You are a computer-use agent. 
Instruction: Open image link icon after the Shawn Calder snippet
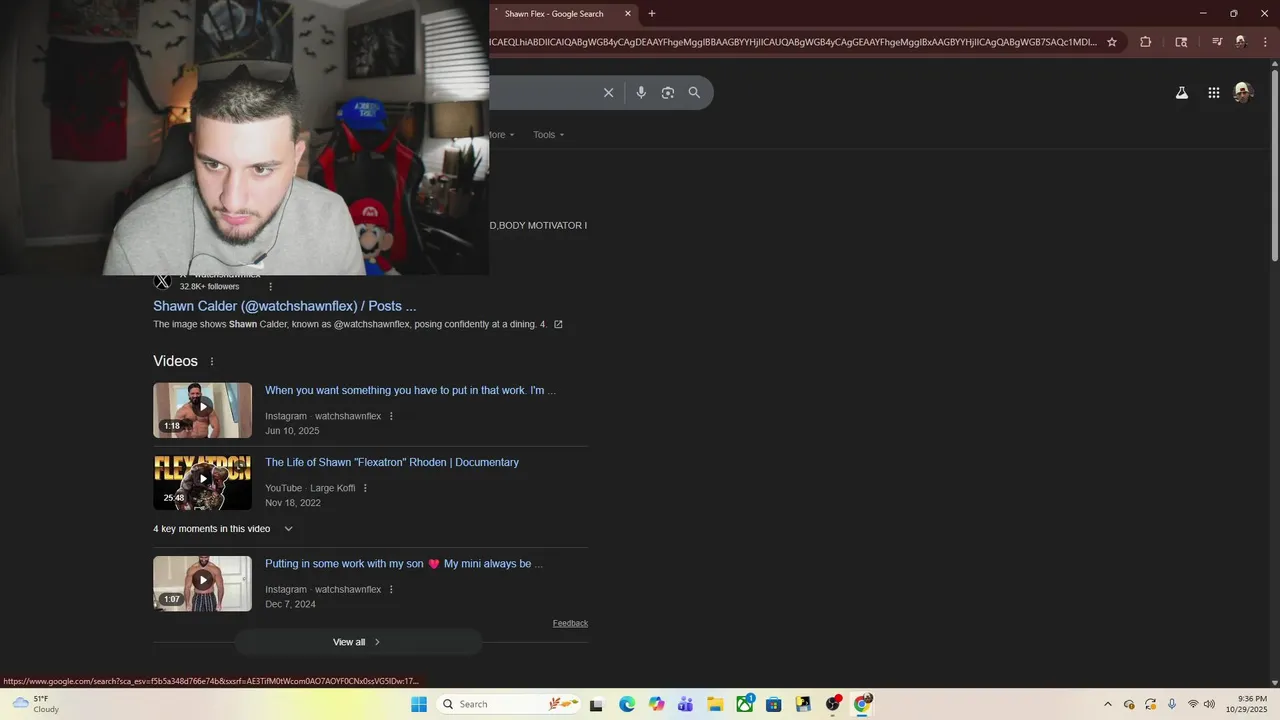click(558, 324)
